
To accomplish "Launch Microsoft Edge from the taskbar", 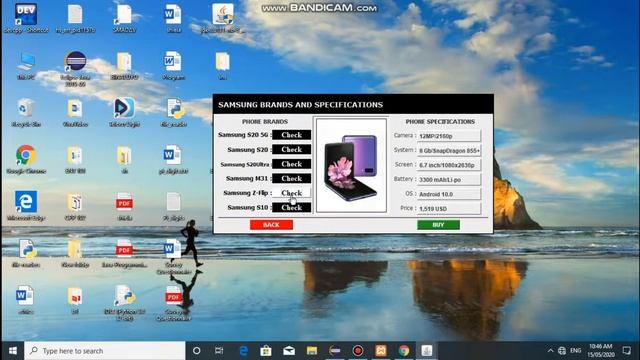I will click(243, 351).
